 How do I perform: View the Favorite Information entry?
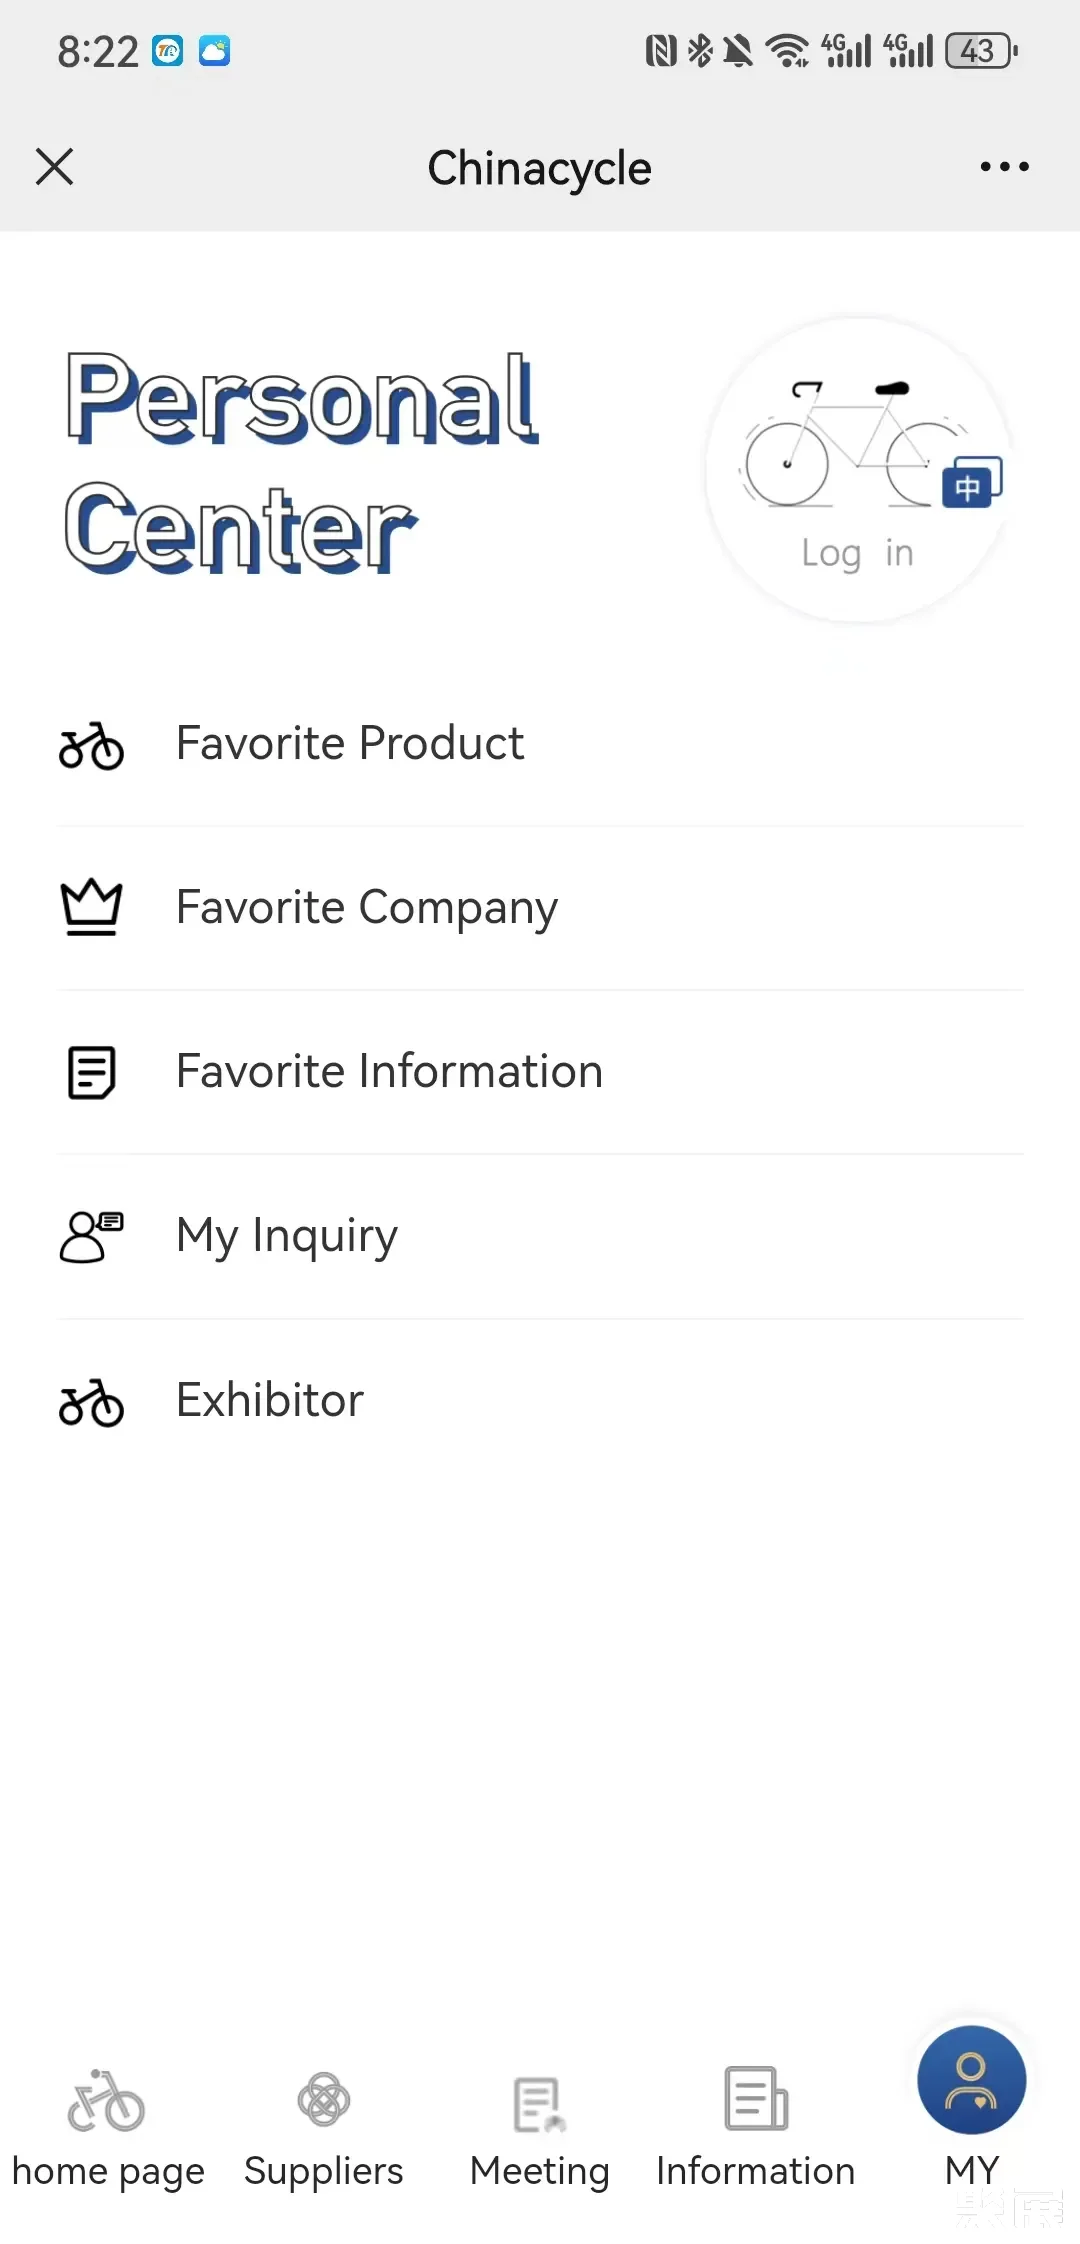389,1072
